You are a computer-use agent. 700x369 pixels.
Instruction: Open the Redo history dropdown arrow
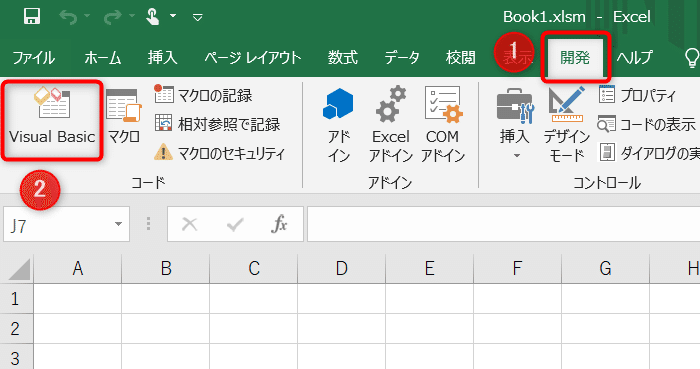coord(132,17)
